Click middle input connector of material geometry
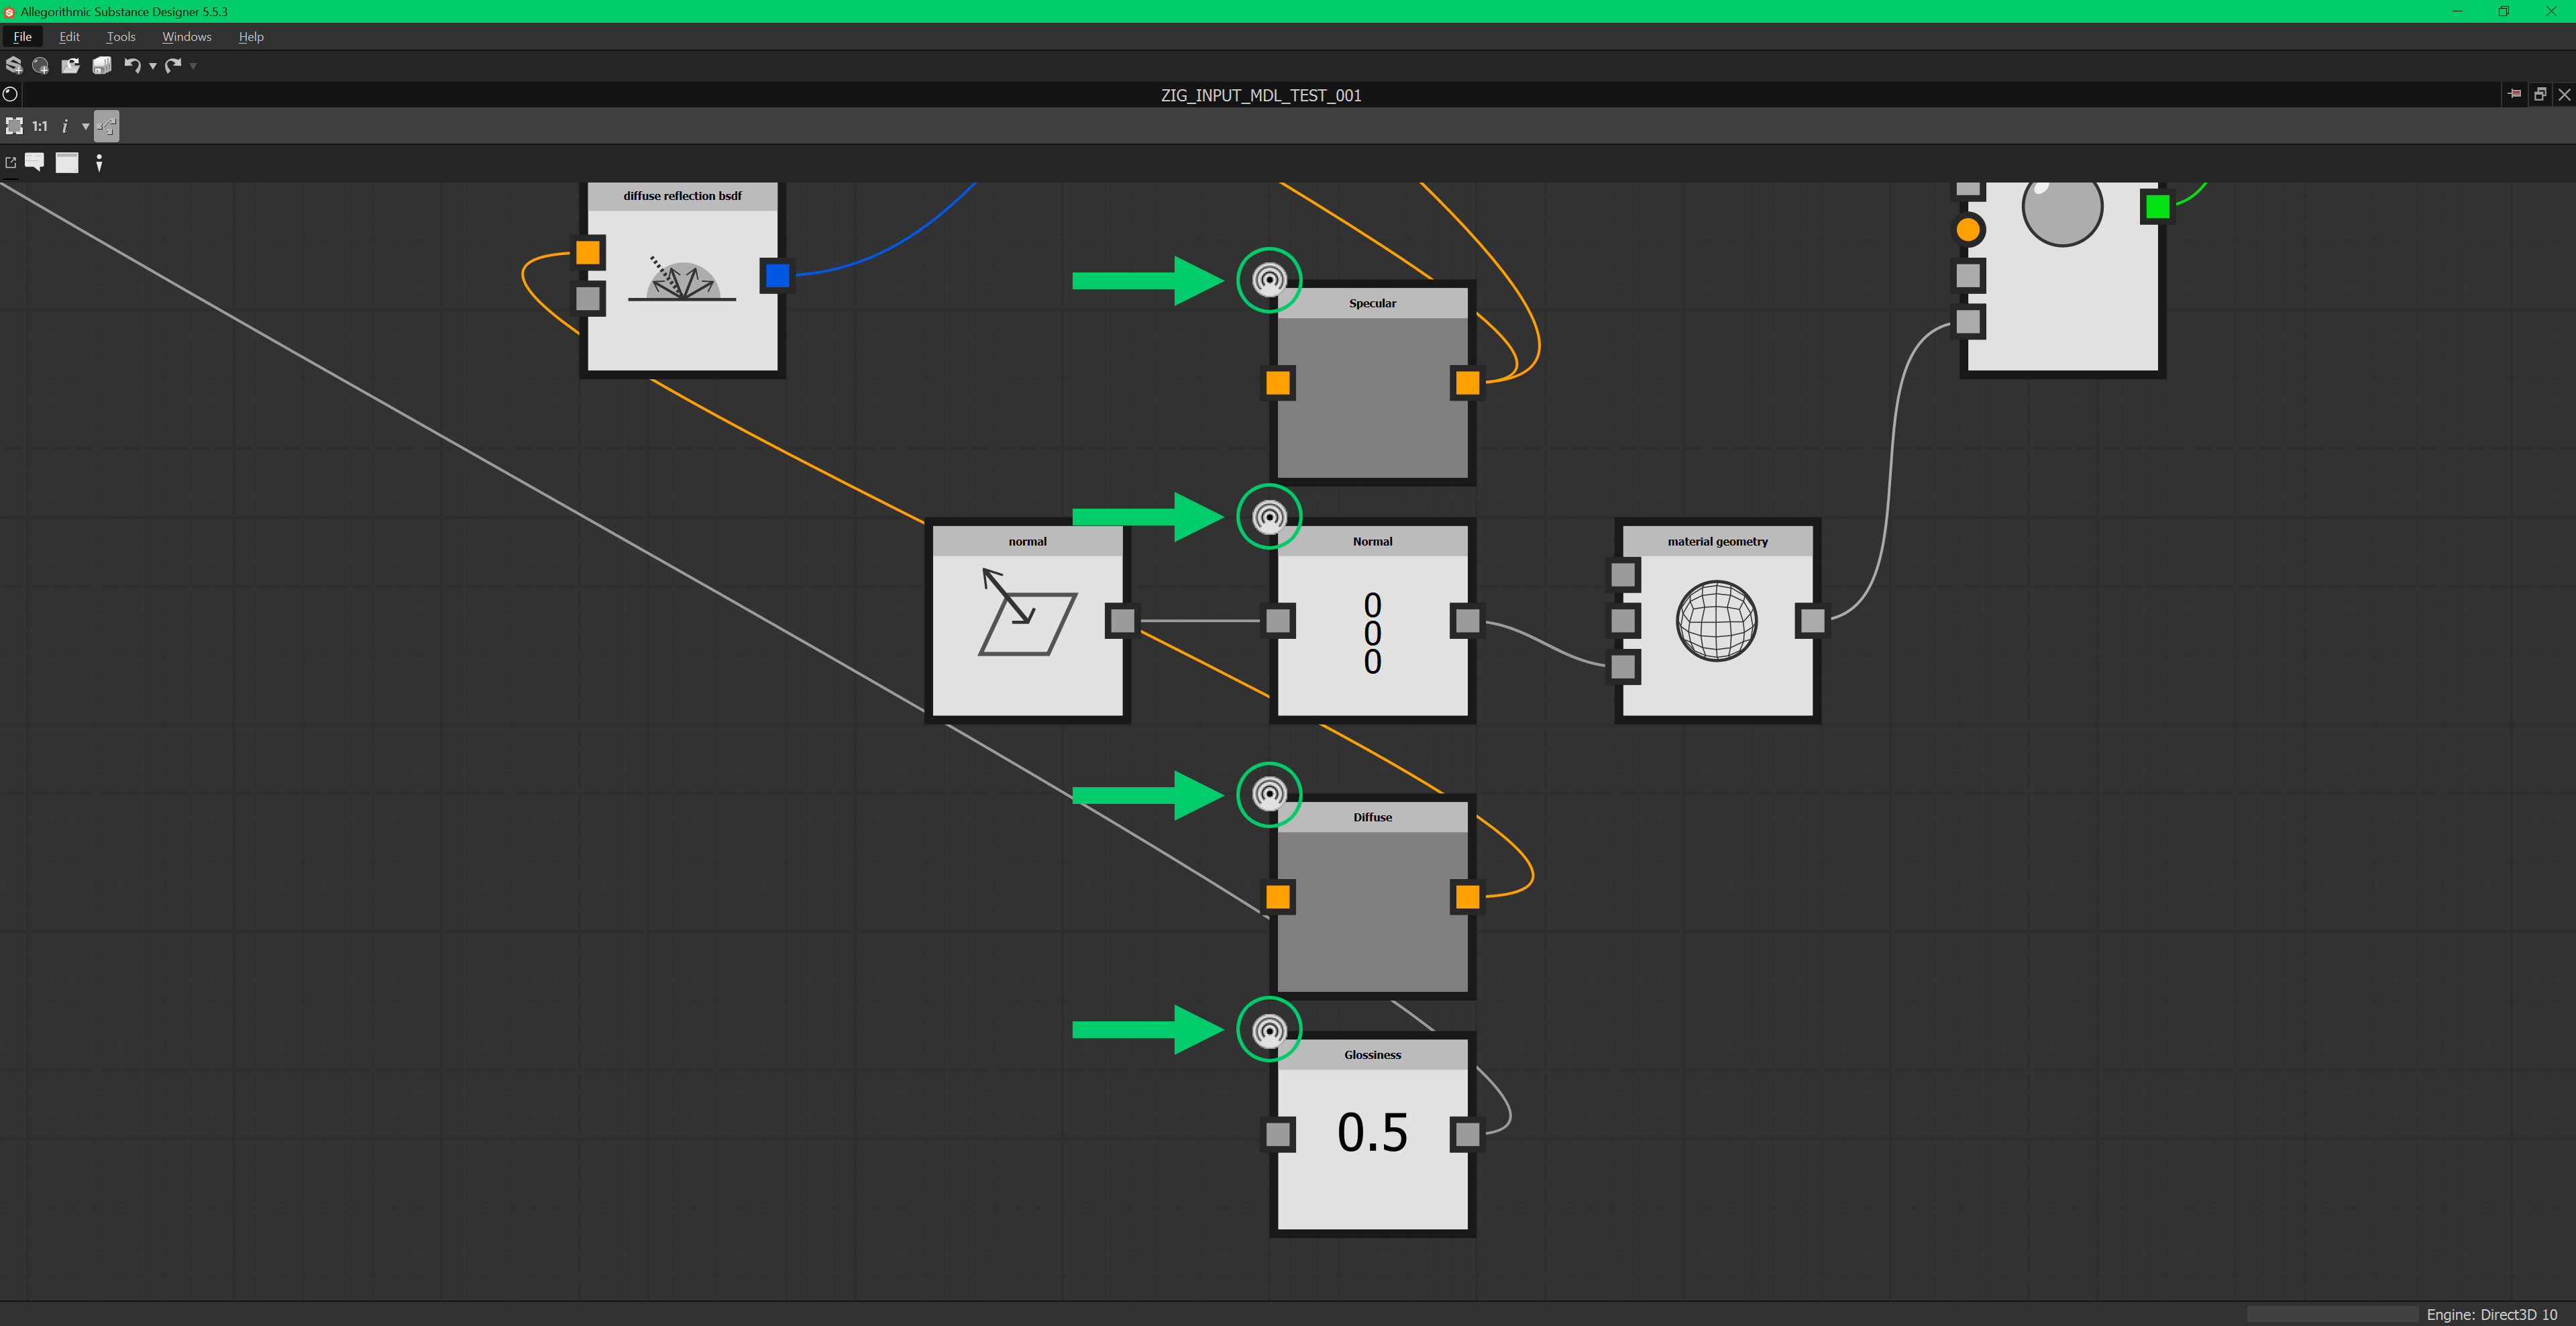Viewport: 2576px width, 1326px height. [1623, 621]
